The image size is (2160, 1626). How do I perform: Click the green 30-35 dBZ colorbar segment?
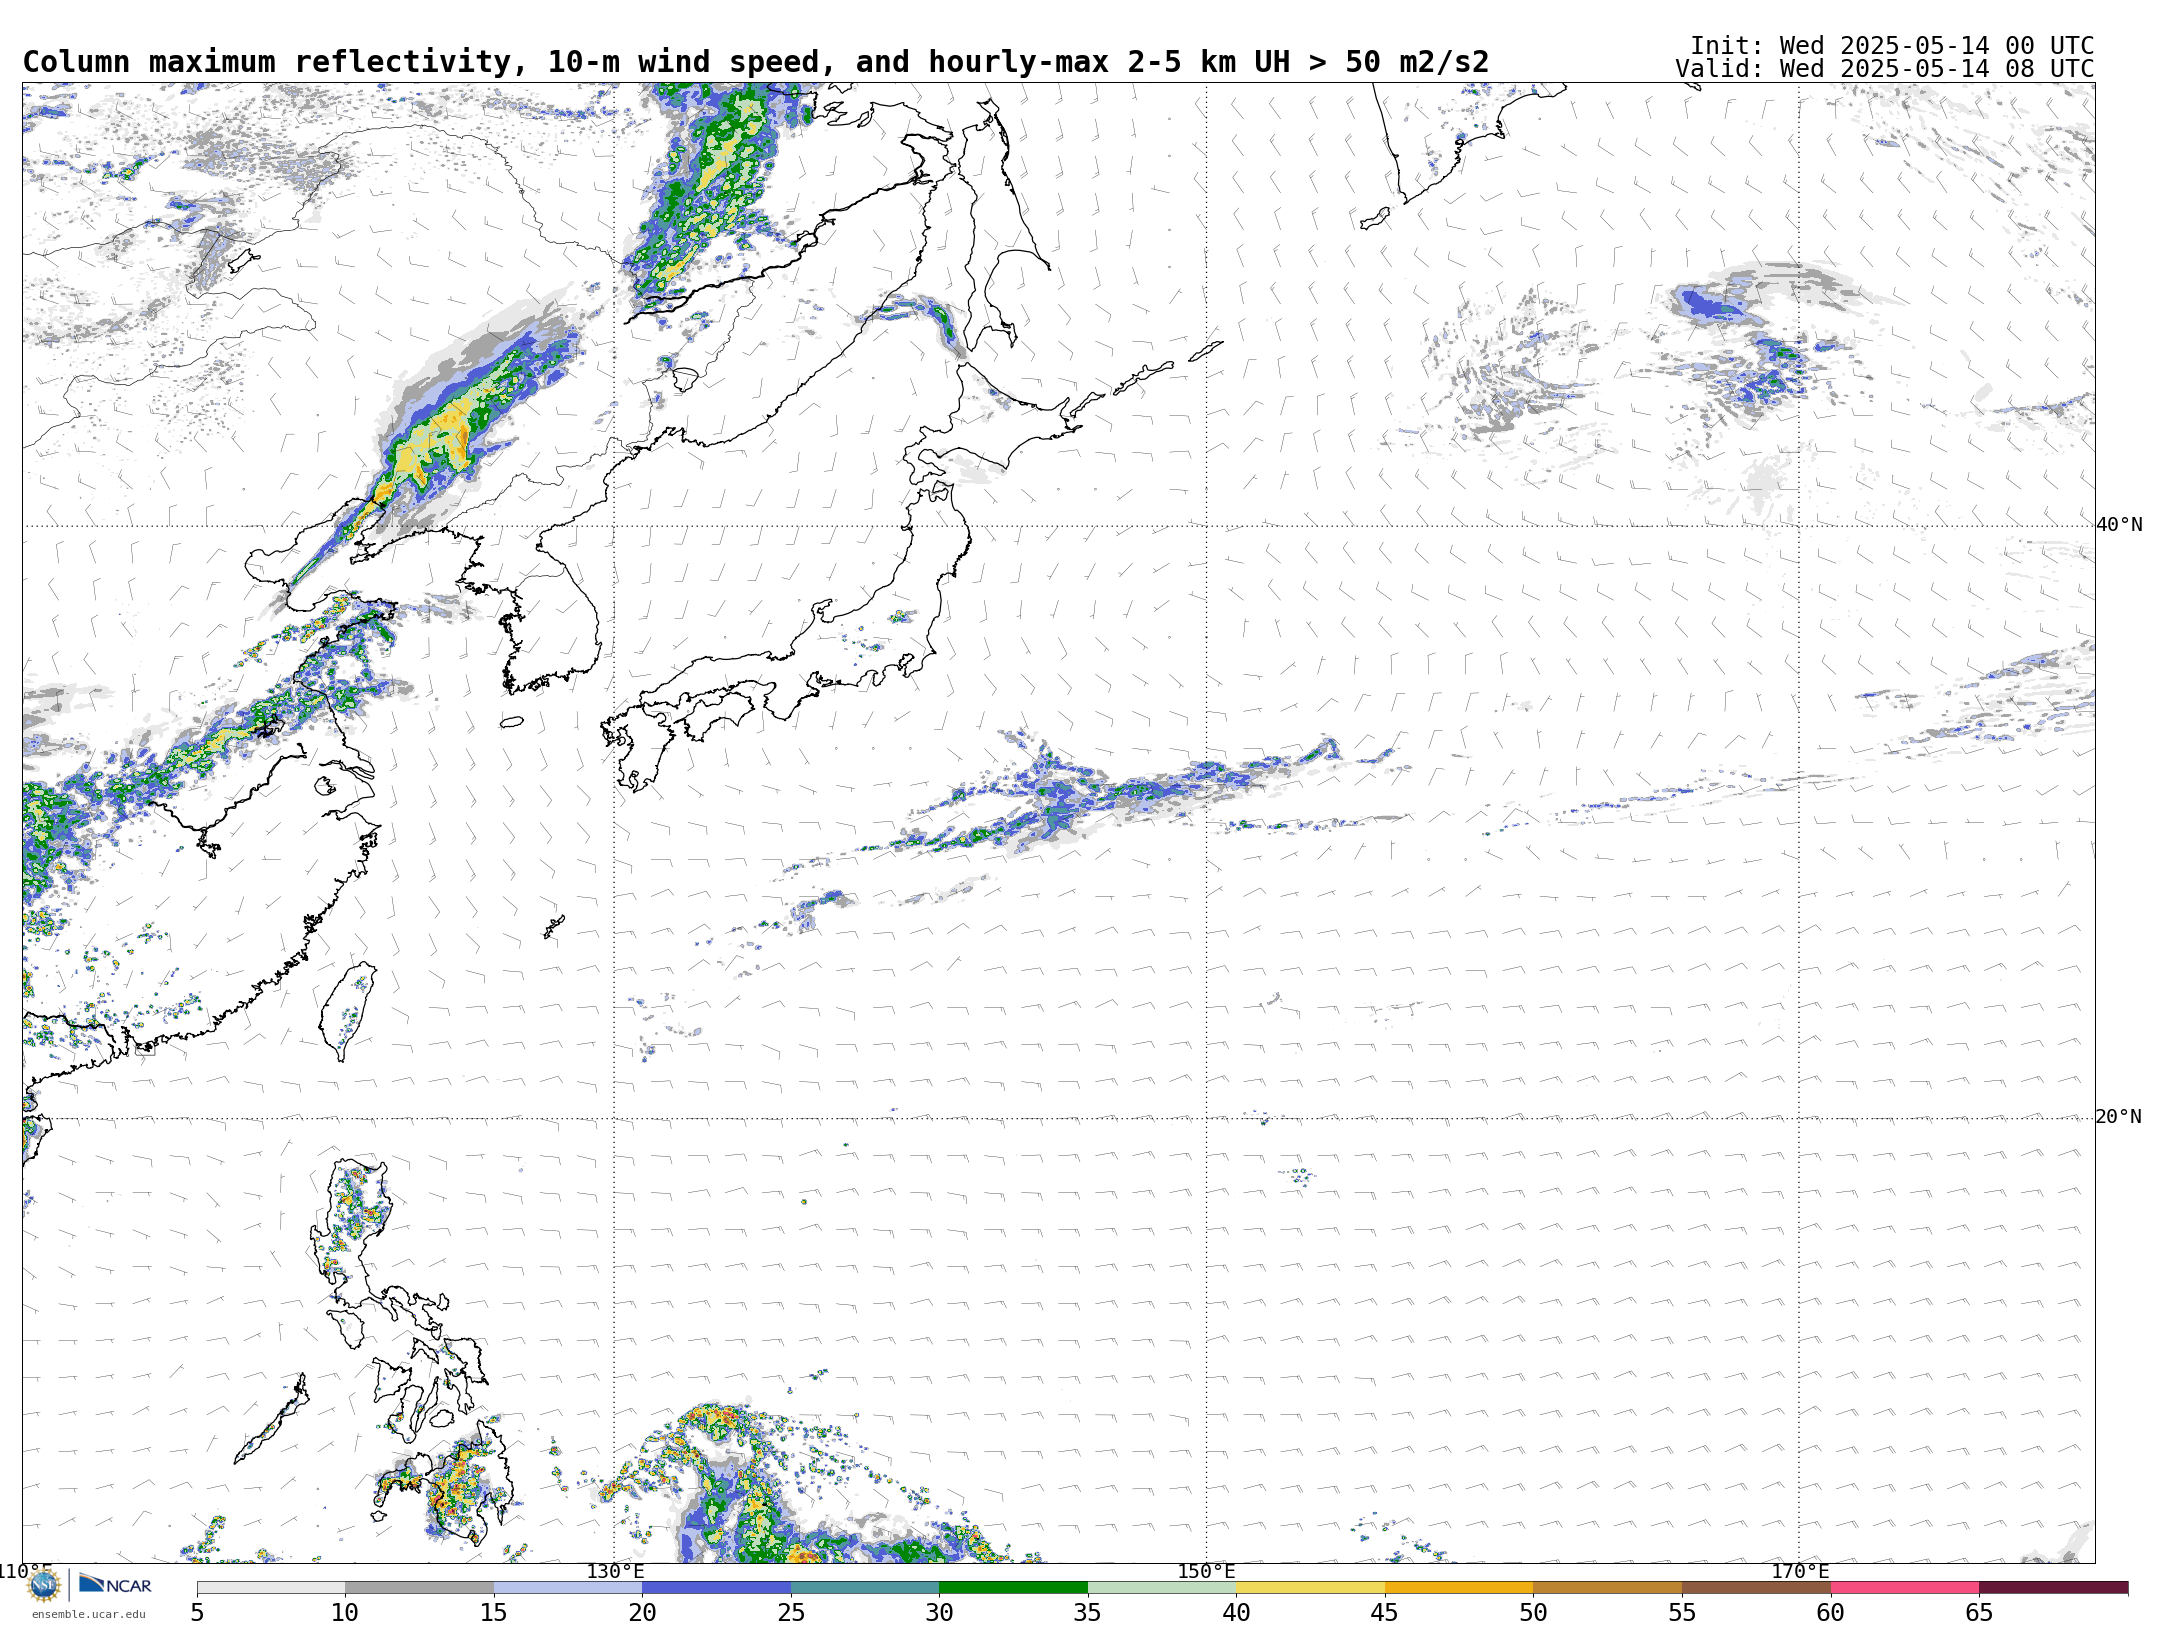coord(1013,1588)
